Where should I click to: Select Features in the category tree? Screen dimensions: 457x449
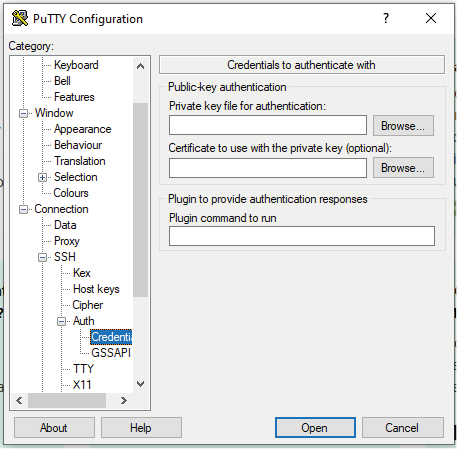coord(74,97)
